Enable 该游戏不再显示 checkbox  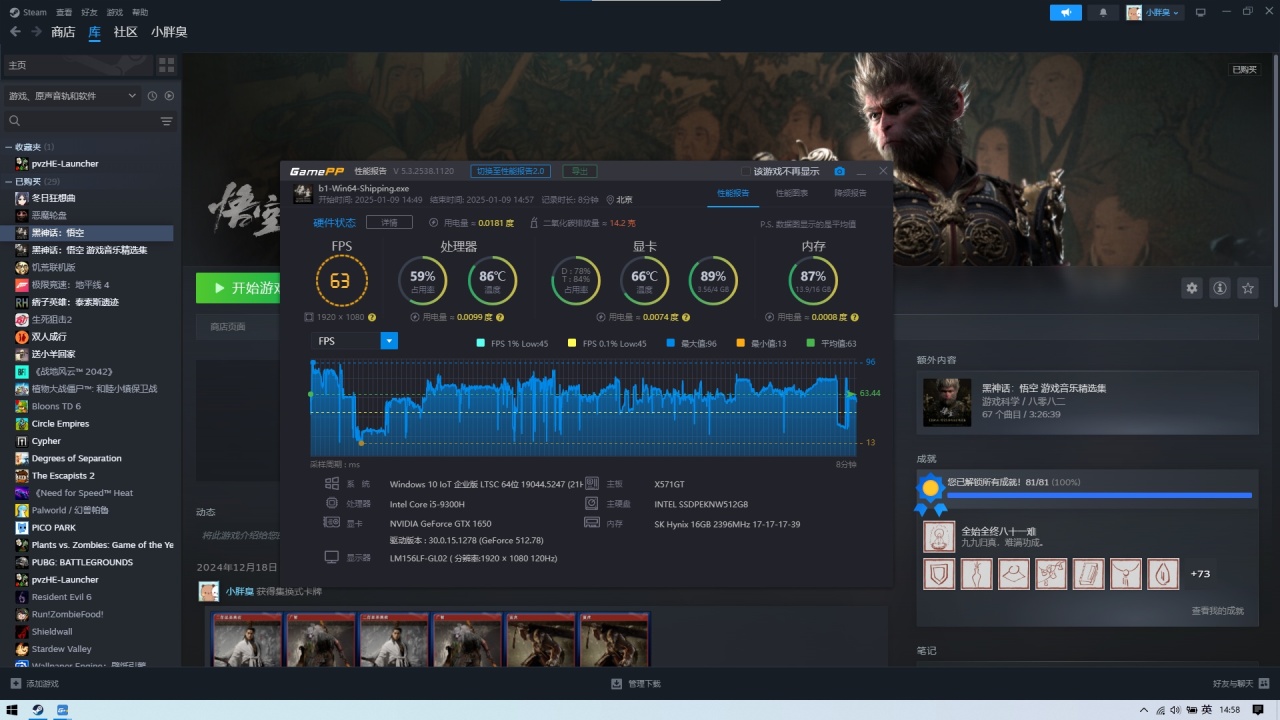tap(745, 171)
